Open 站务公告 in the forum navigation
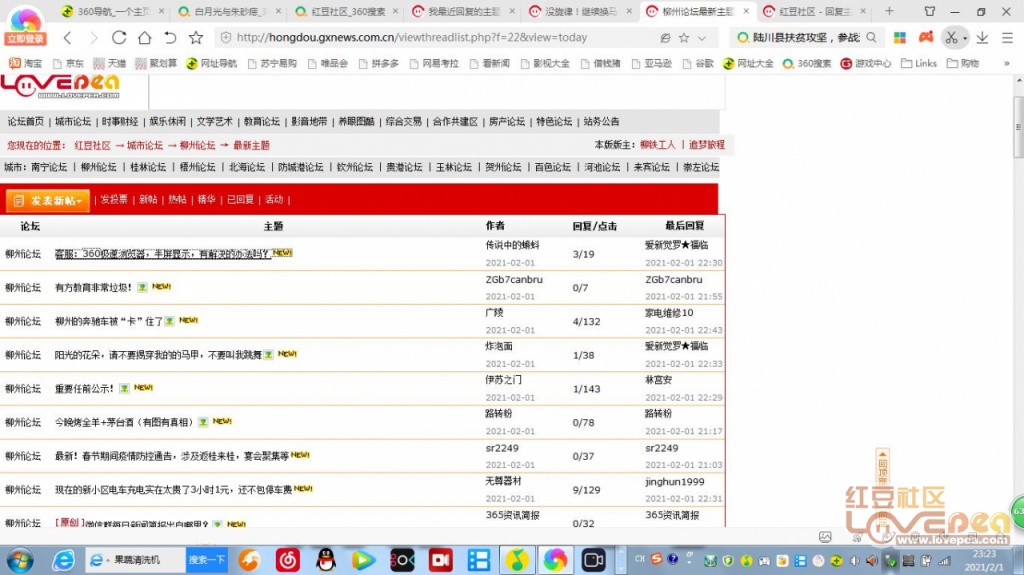This screenshot has width=1024, height=575. coord(601,122)
